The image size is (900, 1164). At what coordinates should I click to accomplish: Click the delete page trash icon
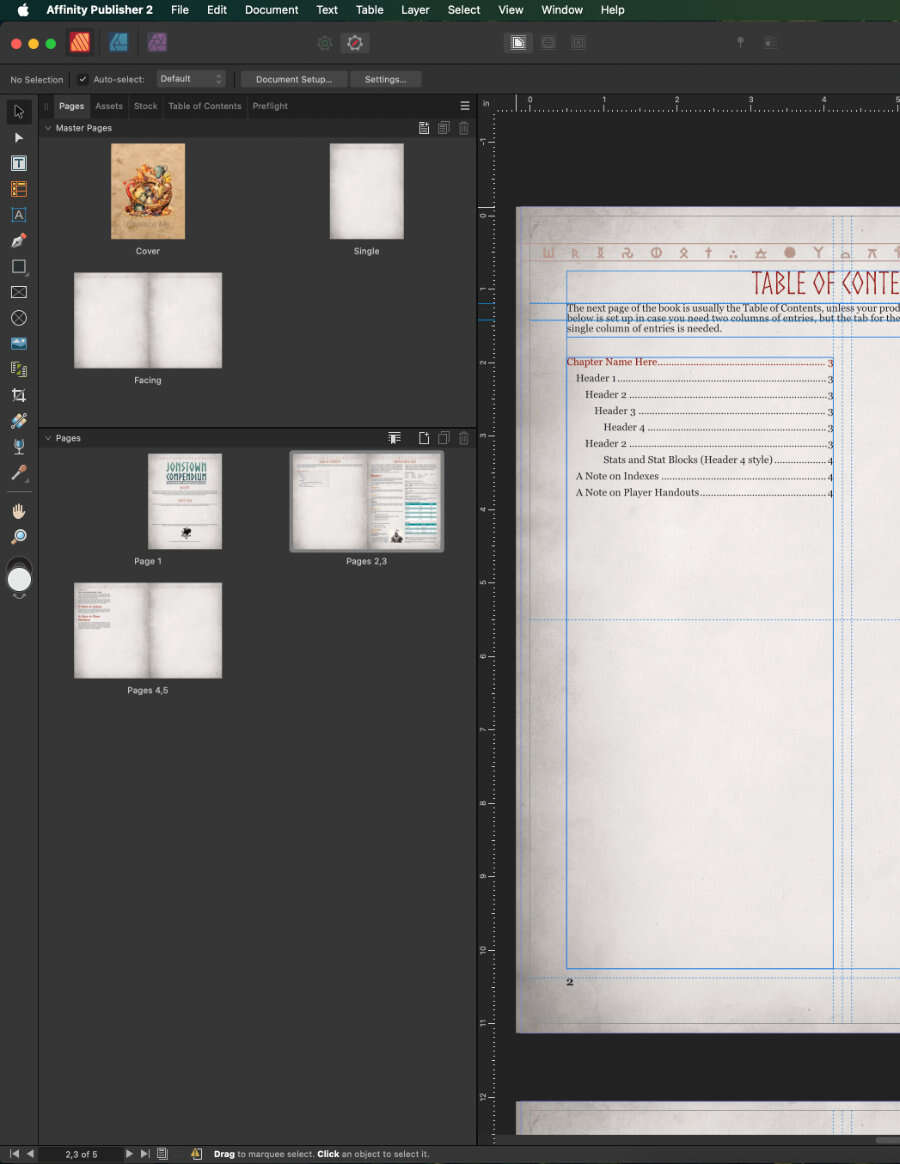pos(462,437)
